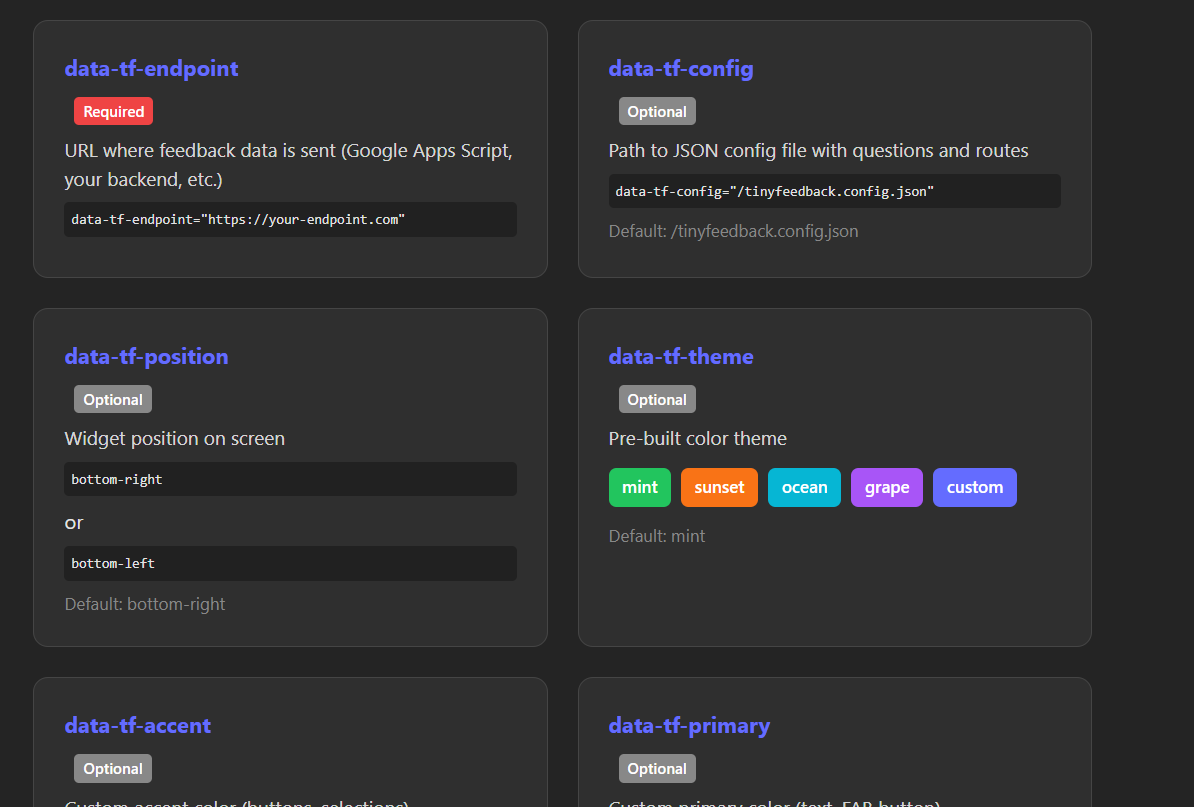Screen dimensions: 1194x807
Task: Click the Optional badge under data-tf-theme
Action: tap(657, 400)
